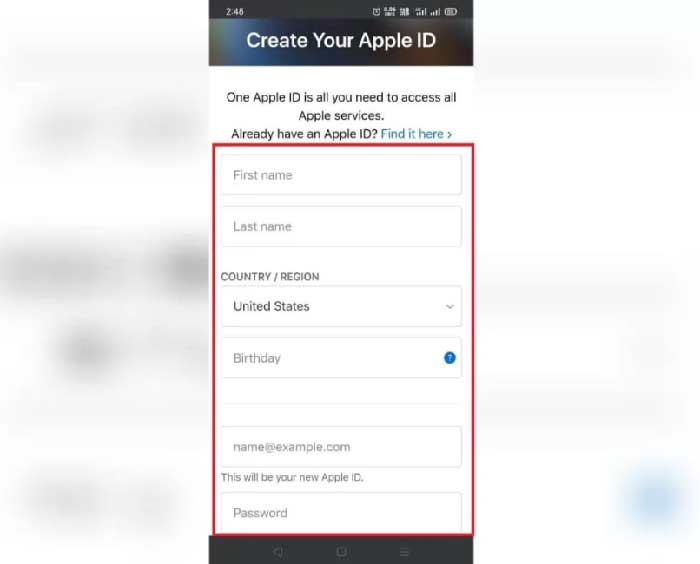The height and width of the screenshot is (564, 700).
Task: Tap the rightmost signal strength bars icon
Action: tap(435, 12)
